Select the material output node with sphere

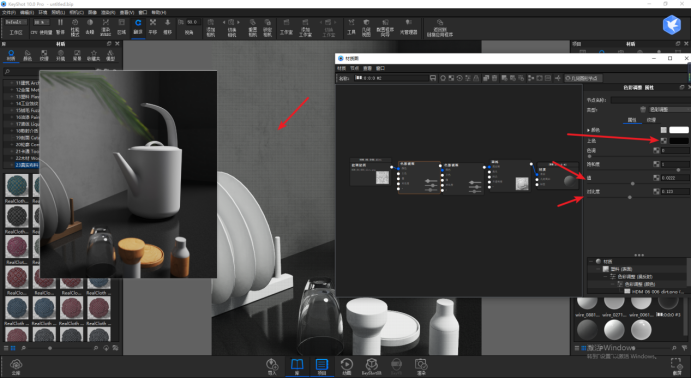coord(558,176)
